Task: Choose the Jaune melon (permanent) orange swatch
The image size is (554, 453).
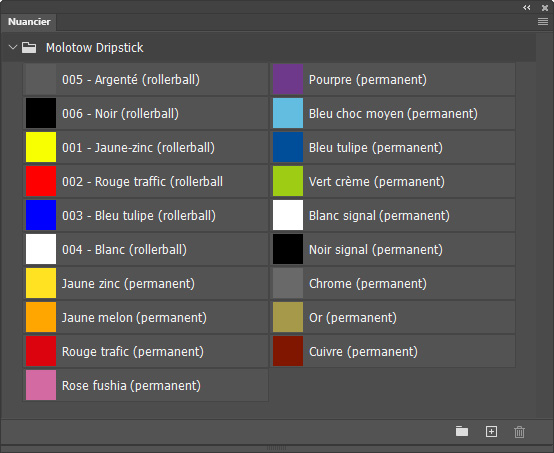Action: click(146, 317)
